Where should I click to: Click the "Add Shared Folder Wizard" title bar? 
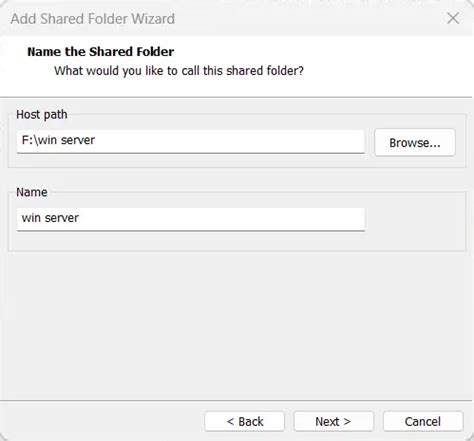click(93, 19)
